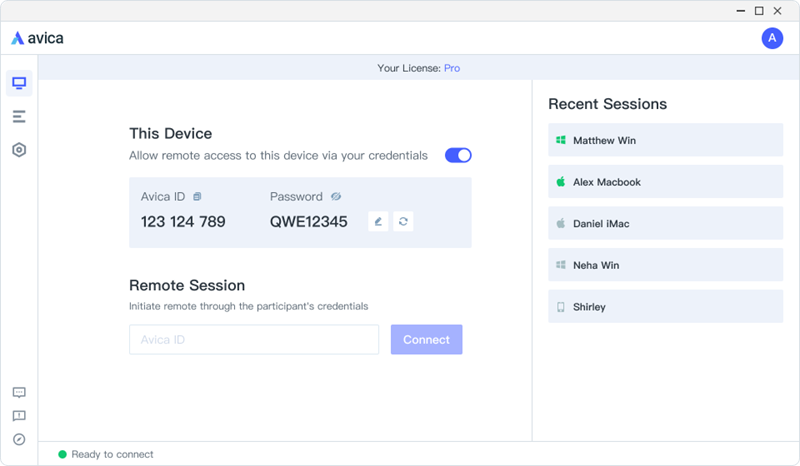Click the Windows icon beside Neha Win

point(561,265)
